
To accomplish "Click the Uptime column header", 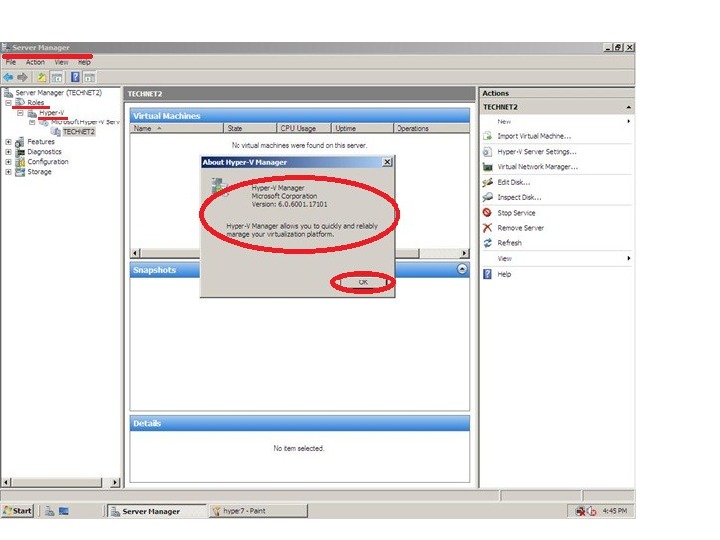I will click(362, 129).
